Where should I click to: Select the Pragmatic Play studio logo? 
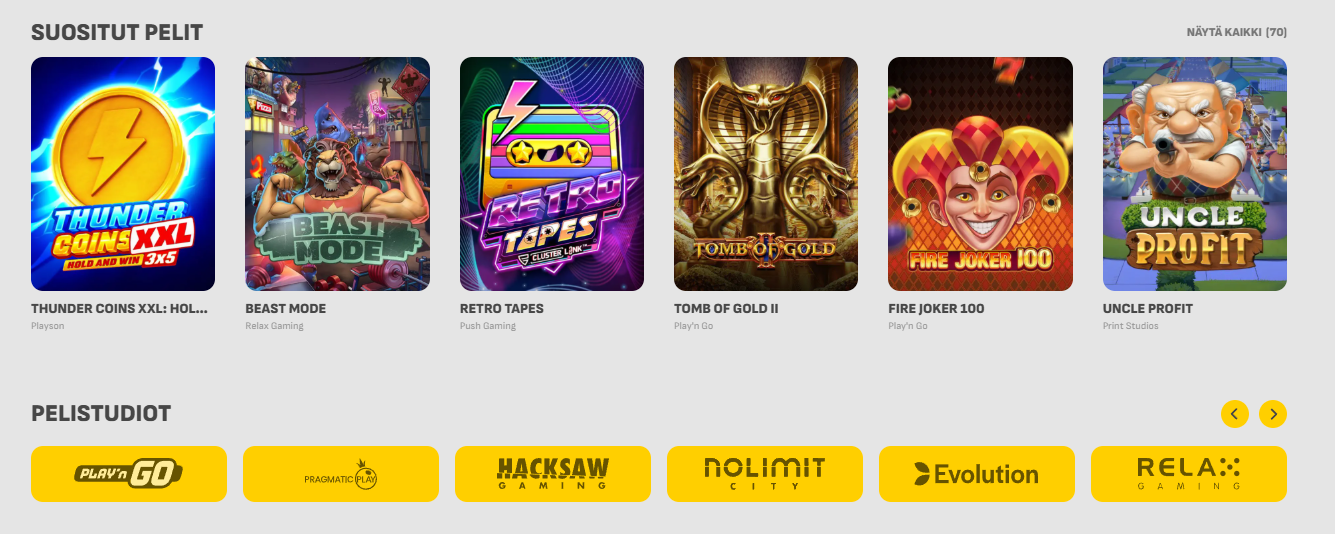pyautogui.click(x=341, y=474)
